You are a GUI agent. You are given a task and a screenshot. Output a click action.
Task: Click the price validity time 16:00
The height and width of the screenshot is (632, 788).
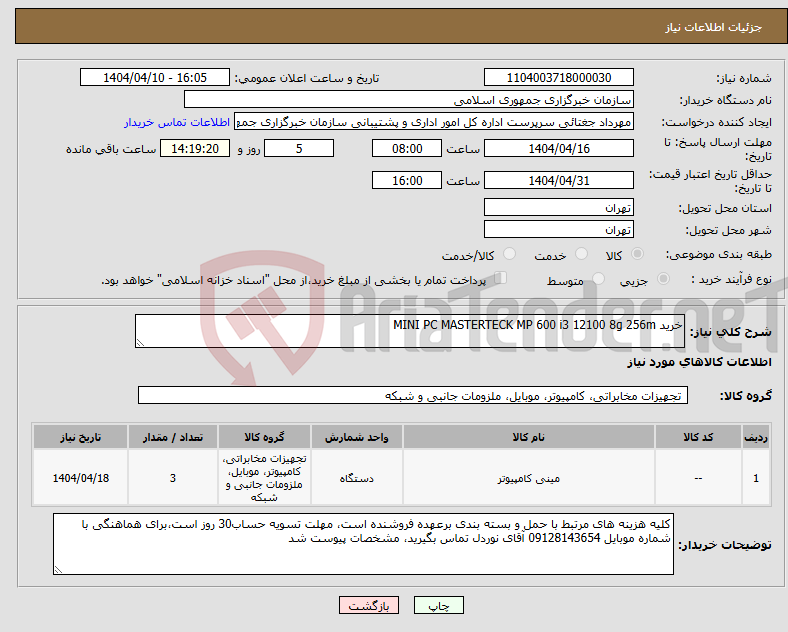tap(407, 180)
